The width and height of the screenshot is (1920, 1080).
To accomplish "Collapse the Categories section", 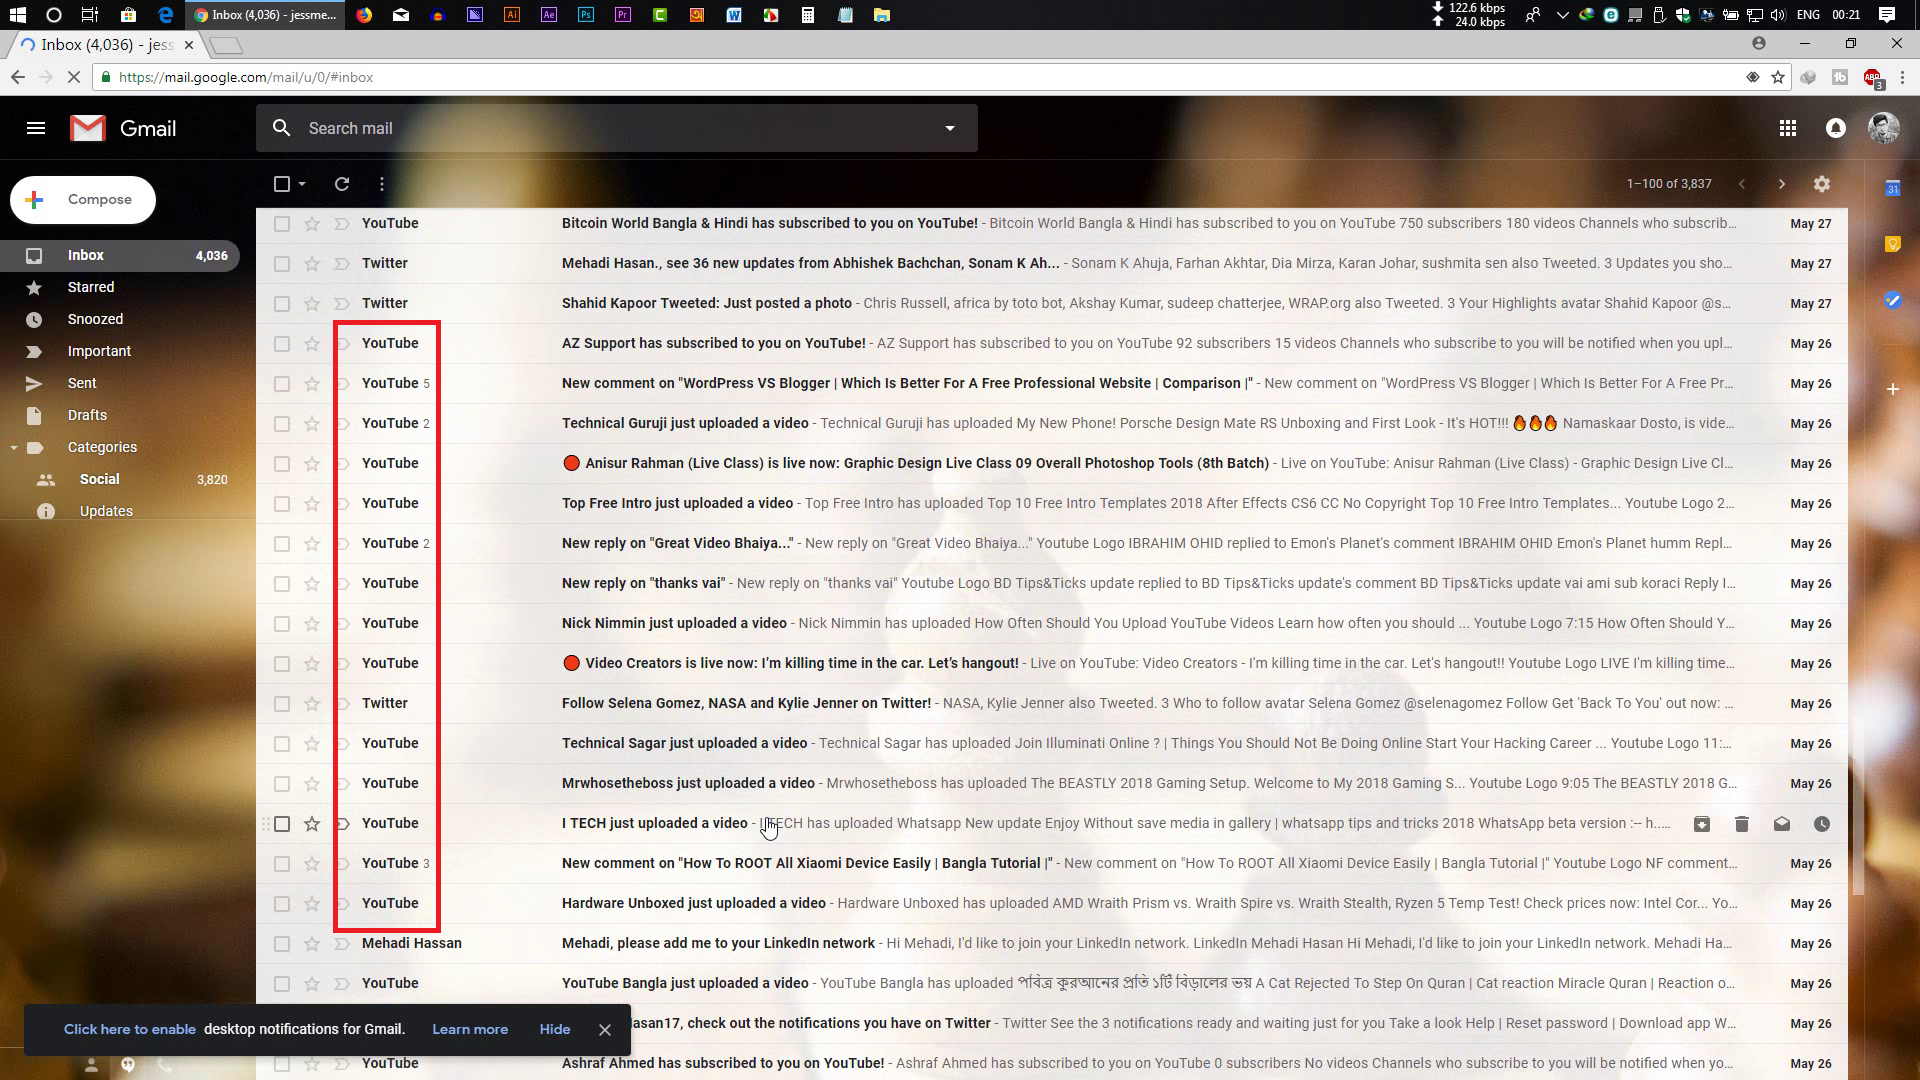I will (14, 448).
